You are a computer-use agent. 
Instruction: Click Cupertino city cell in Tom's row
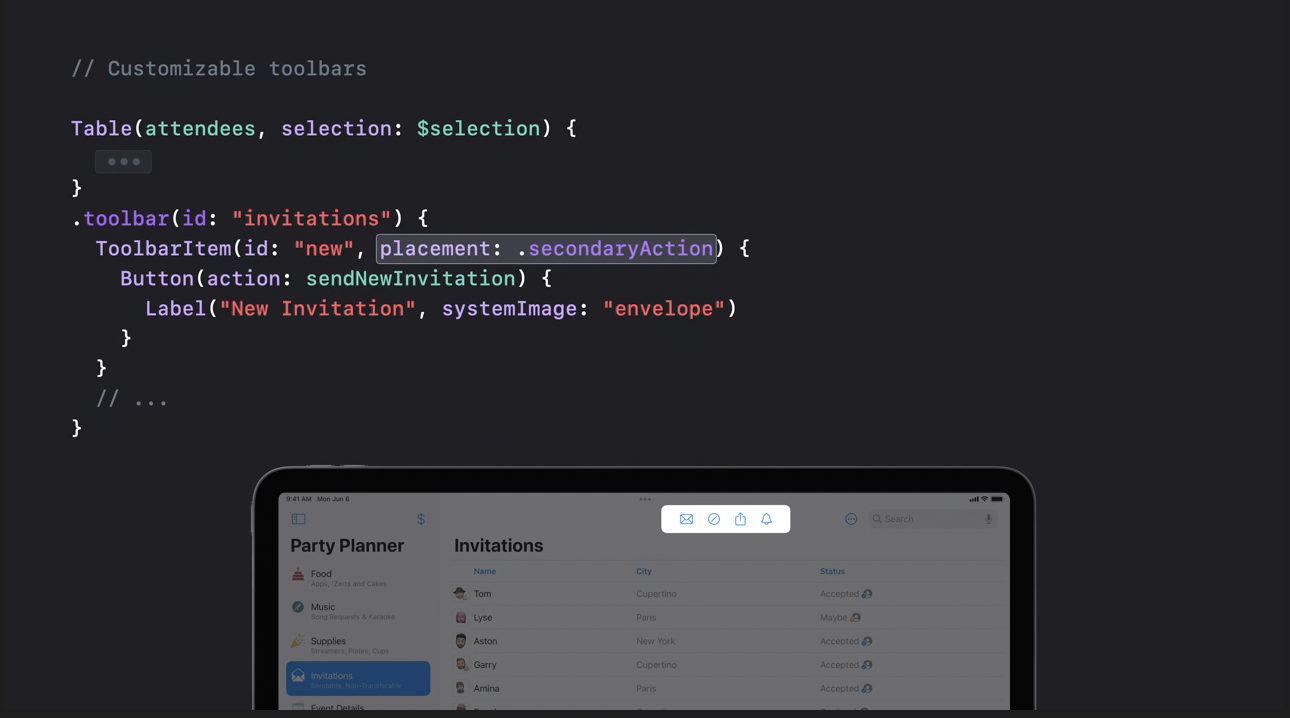pyautogui.click(x=656, y=594)
